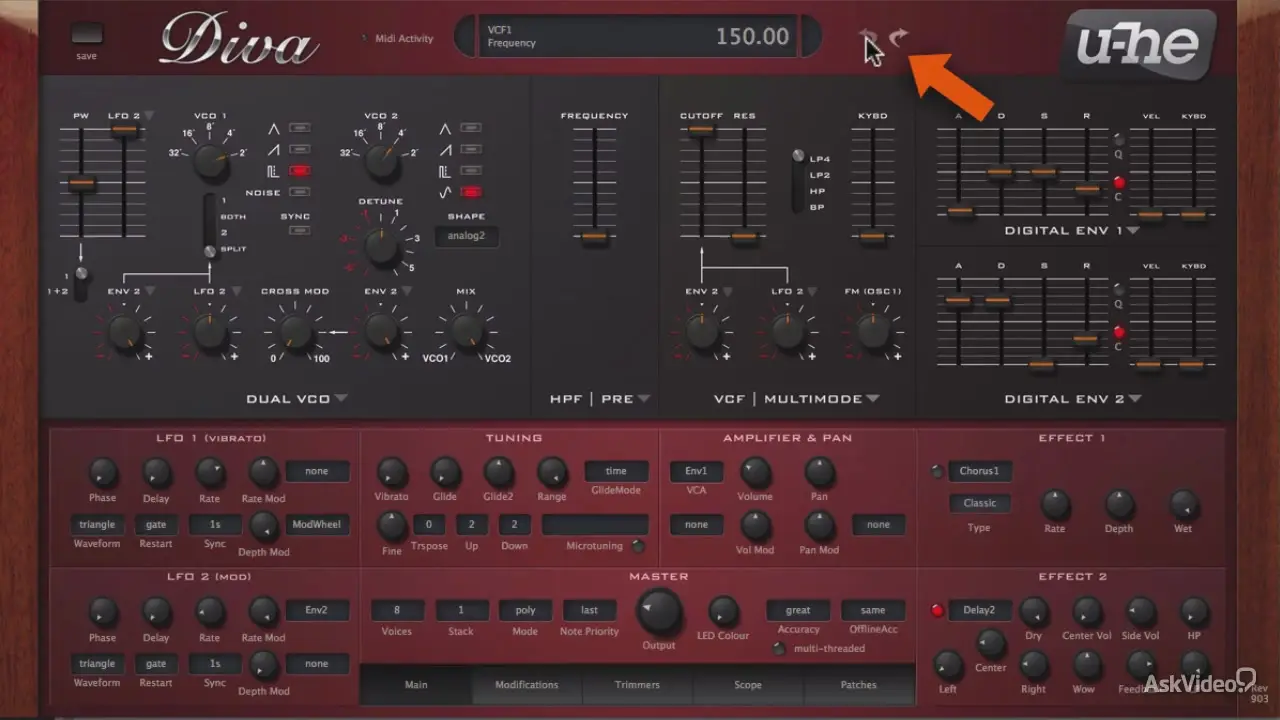The image size is (1280, 720).
Task: Toggle the oscillator Sync switch
Action: (299, 230)
